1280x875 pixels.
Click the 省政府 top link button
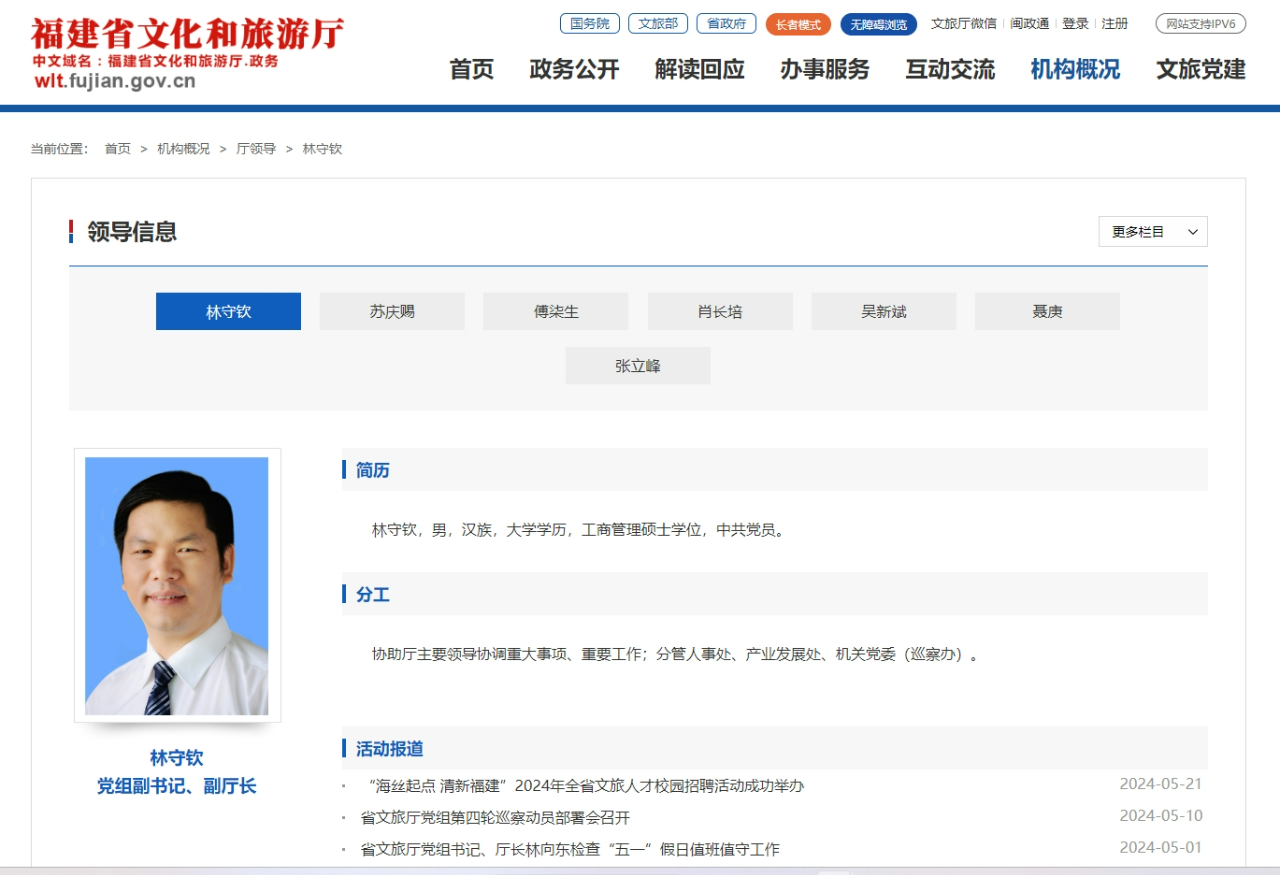point(727,23)
